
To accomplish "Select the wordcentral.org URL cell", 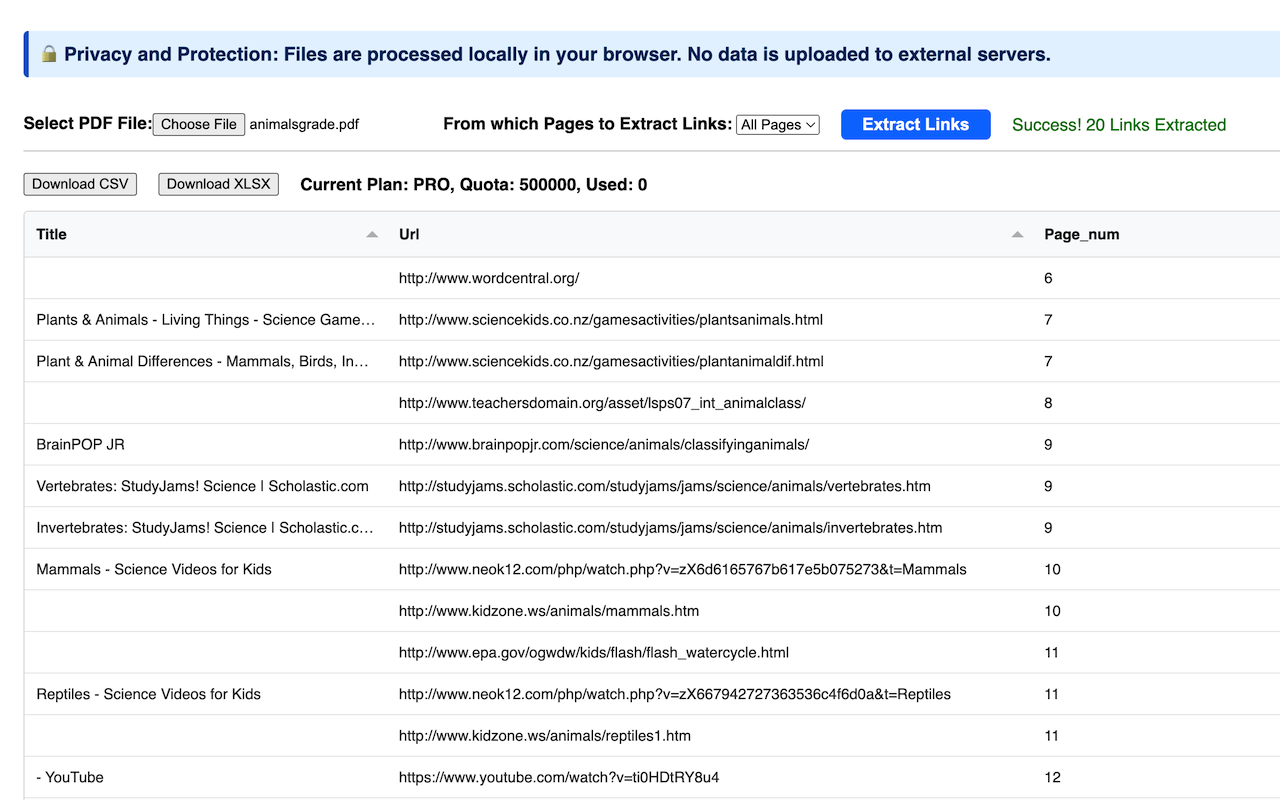I will click(489, 278).
